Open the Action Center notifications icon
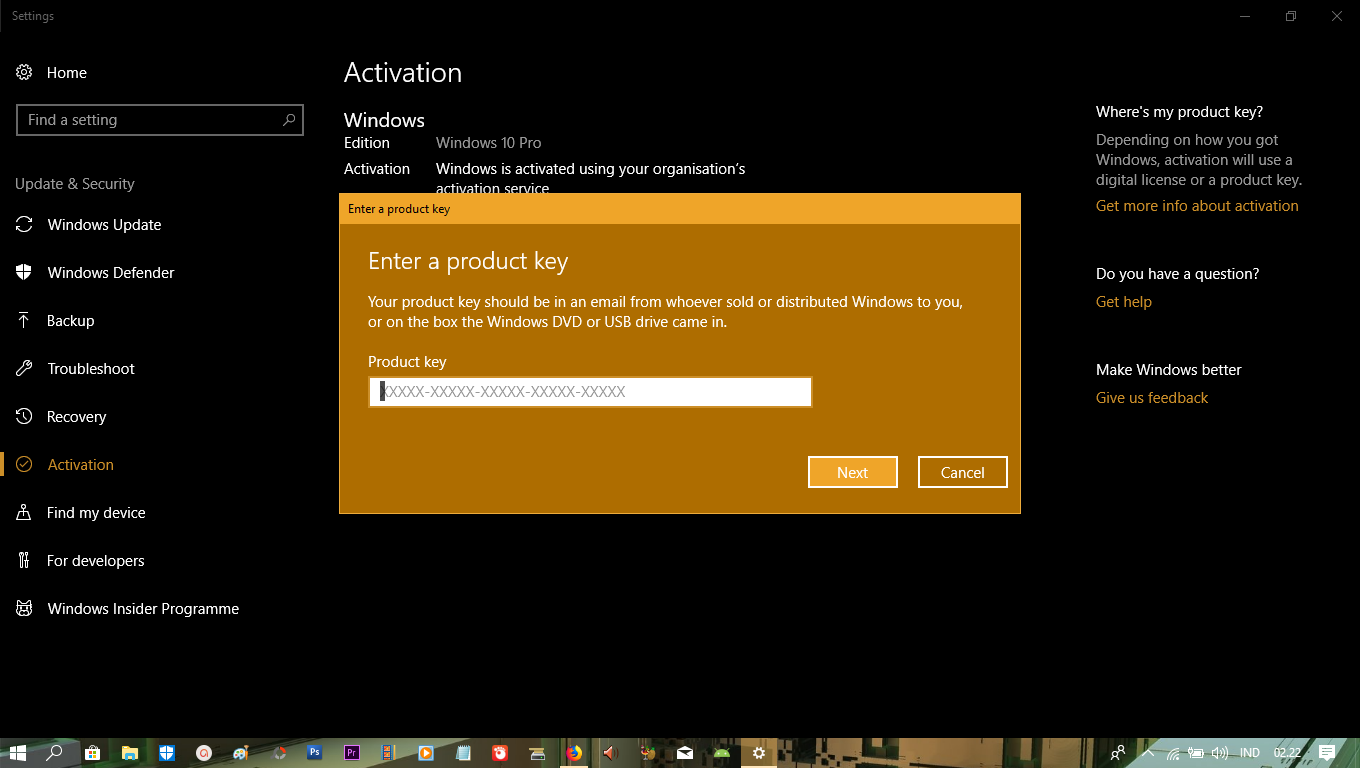This screenshot has width=1360, height=768. [1327, 753]
